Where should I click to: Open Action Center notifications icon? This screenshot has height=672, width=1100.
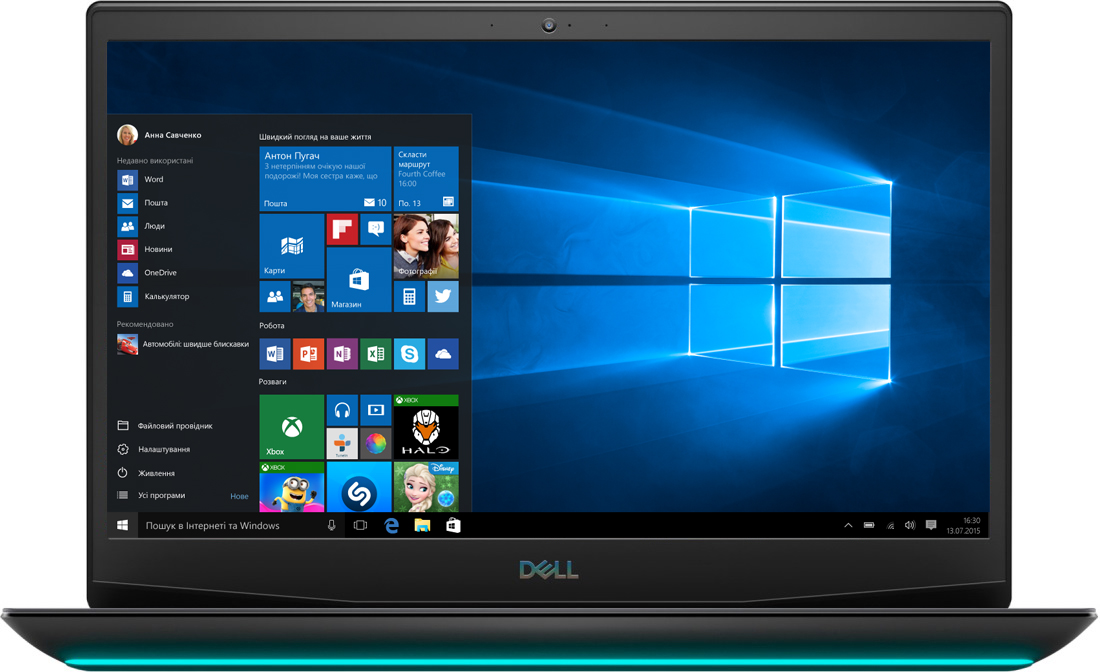click(x=931, y=525)
